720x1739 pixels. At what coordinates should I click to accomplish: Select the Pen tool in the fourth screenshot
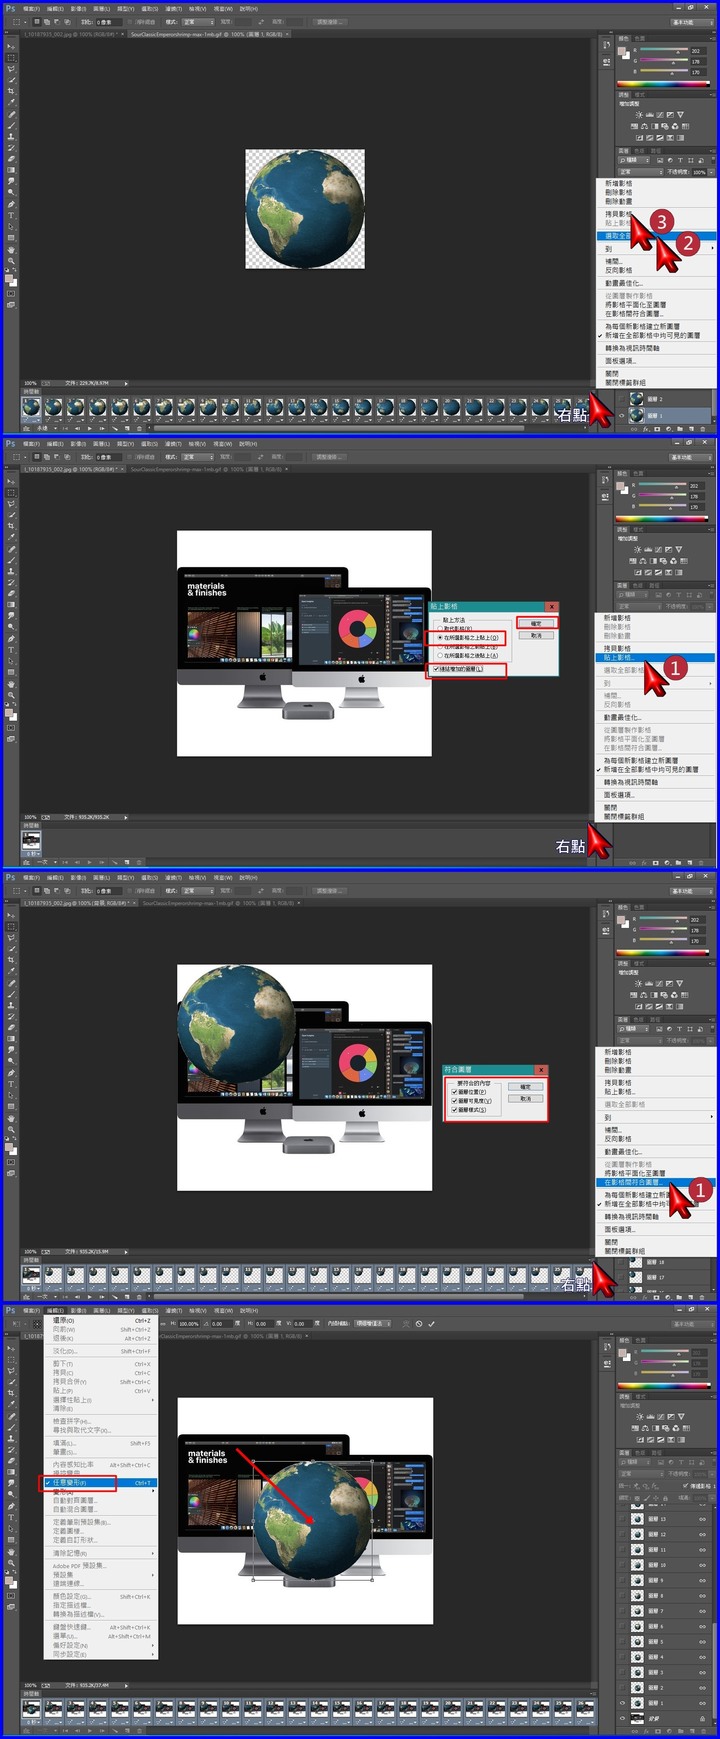coord(11,1506)
